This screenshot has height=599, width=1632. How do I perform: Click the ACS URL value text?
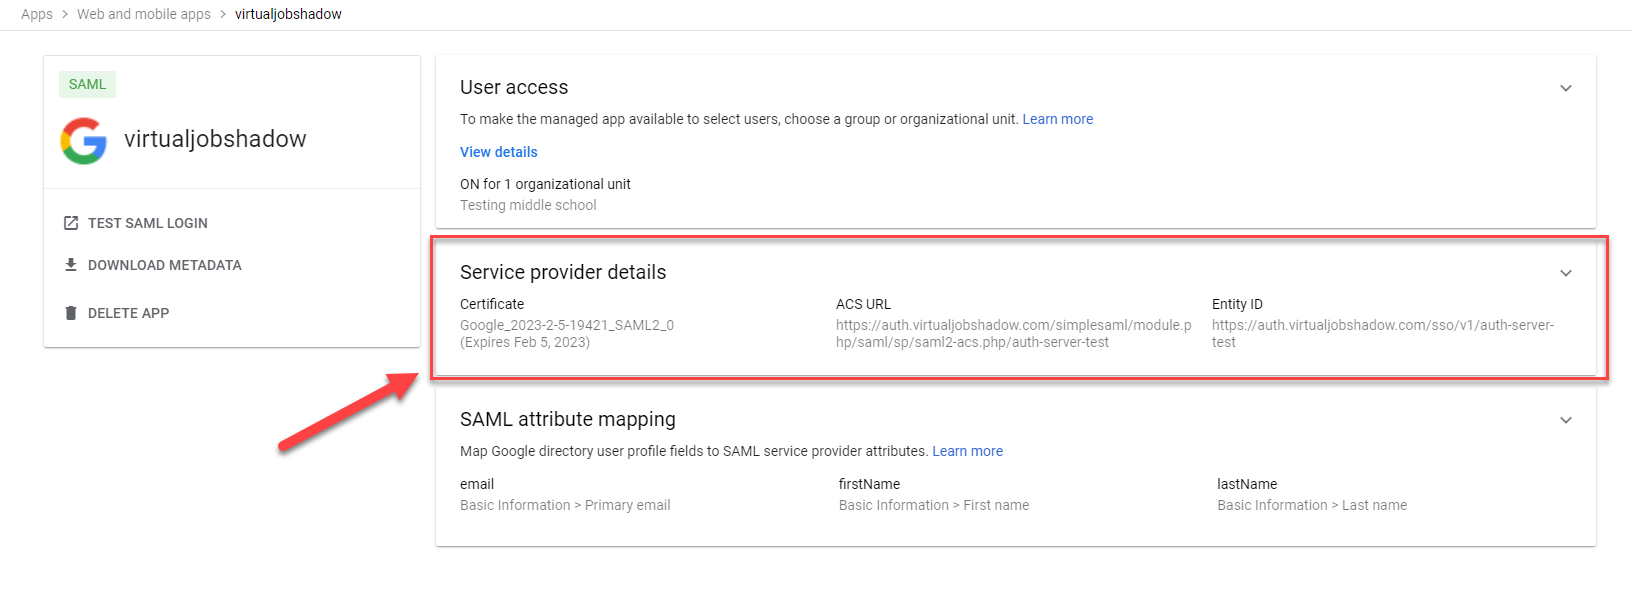point(1014,333)
